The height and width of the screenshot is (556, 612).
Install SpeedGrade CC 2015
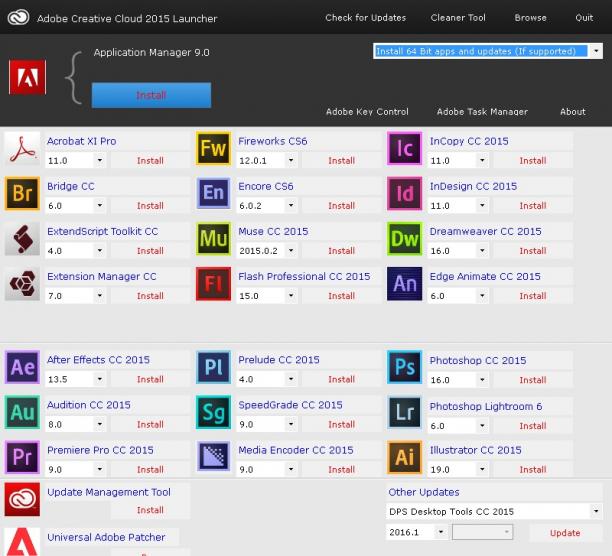tap(342, 425)
